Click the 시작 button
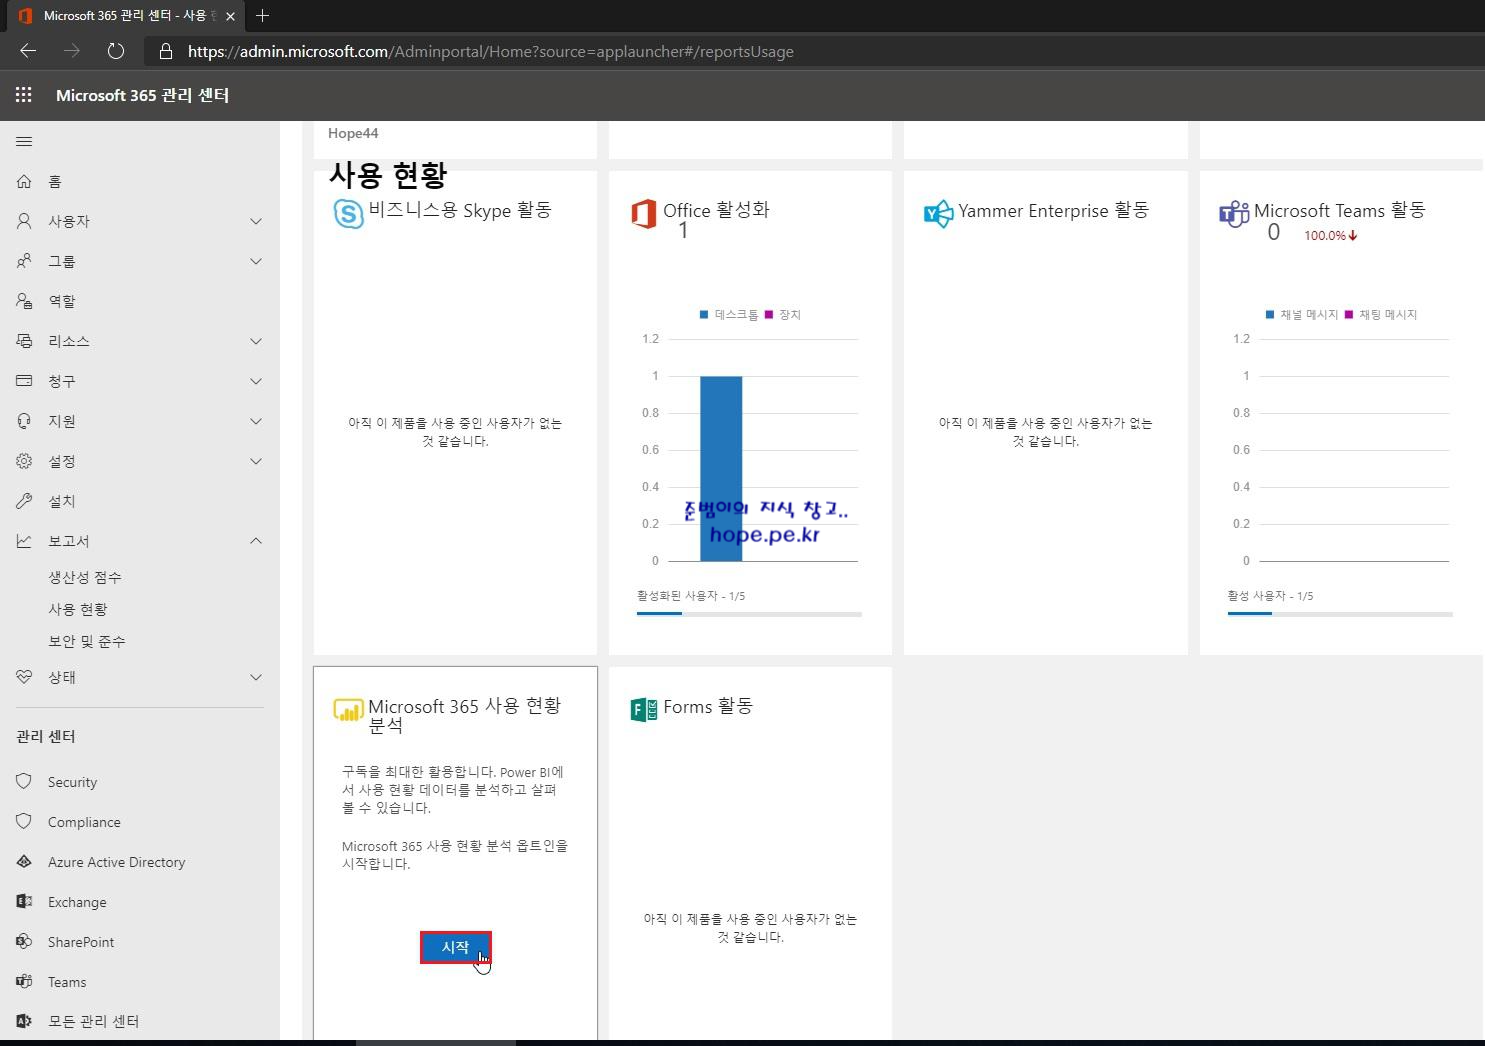The width and height of the screenshot is (1485, 1046). pos(456,947)
